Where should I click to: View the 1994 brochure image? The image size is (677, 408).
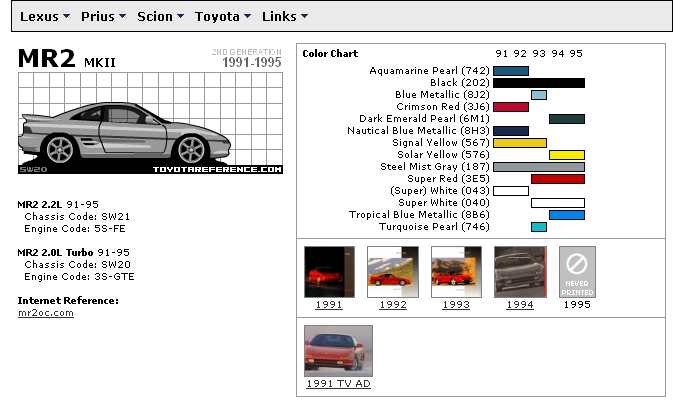(520, 271)
